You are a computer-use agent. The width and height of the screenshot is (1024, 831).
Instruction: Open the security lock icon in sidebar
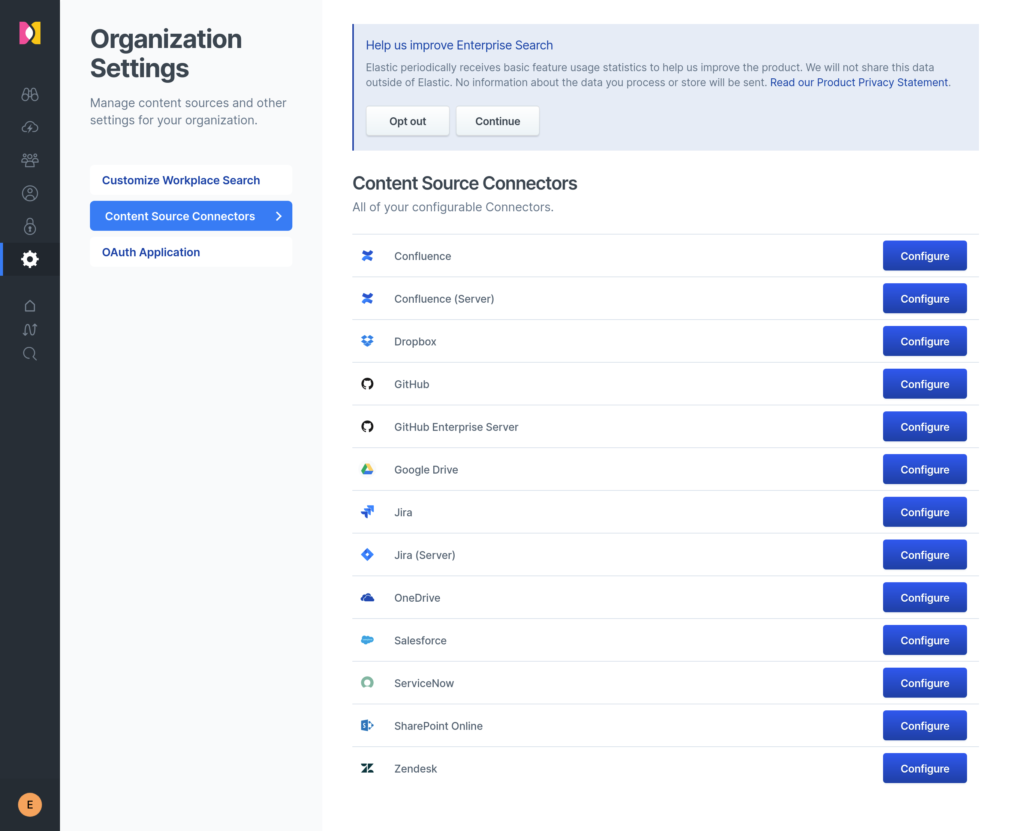pos(29,226)
